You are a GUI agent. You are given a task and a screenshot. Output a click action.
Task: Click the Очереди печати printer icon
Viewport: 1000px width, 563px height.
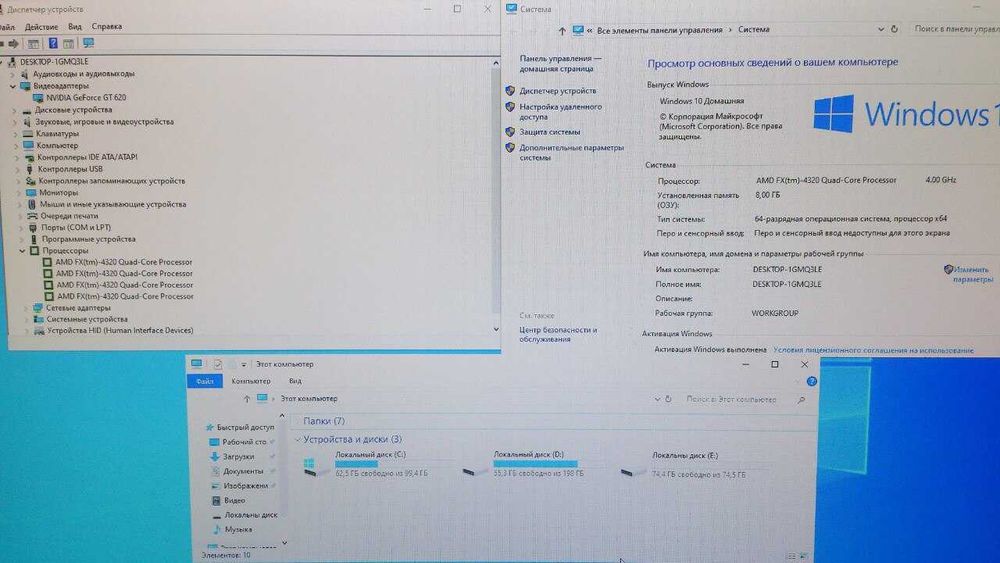(33, 216)
